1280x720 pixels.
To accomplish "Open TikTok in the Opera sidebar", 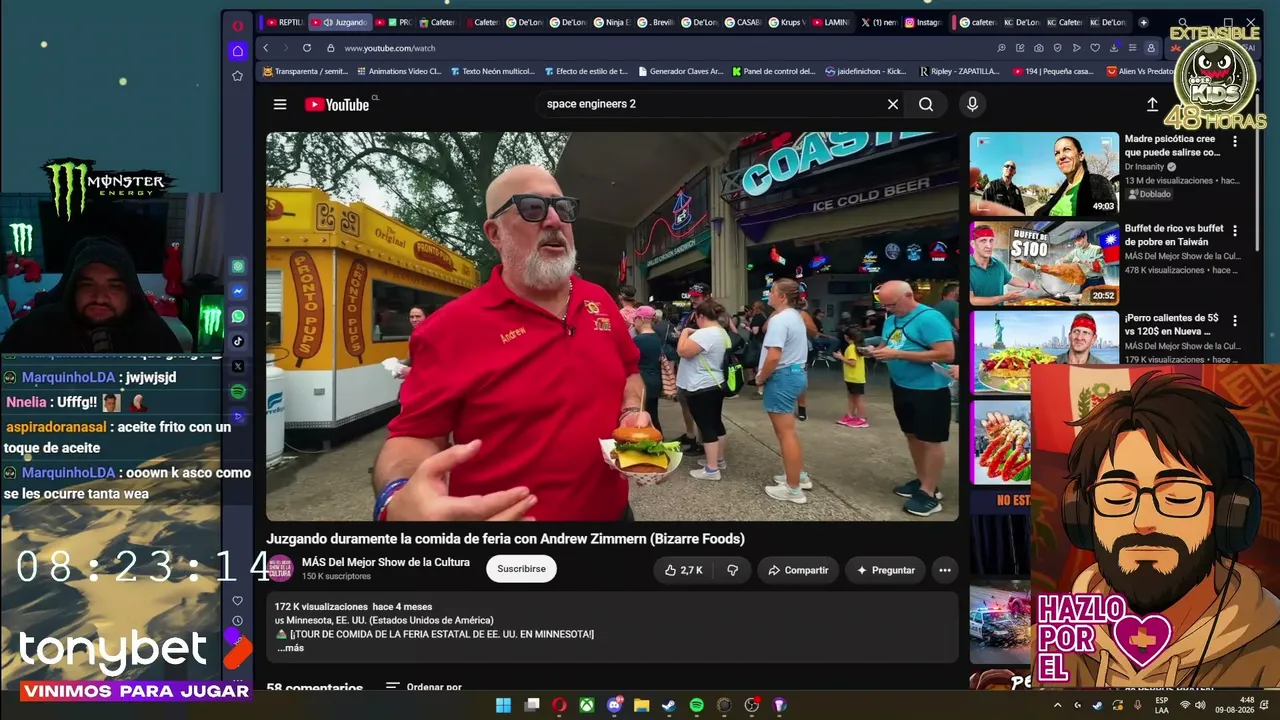I will click(238, 341).
